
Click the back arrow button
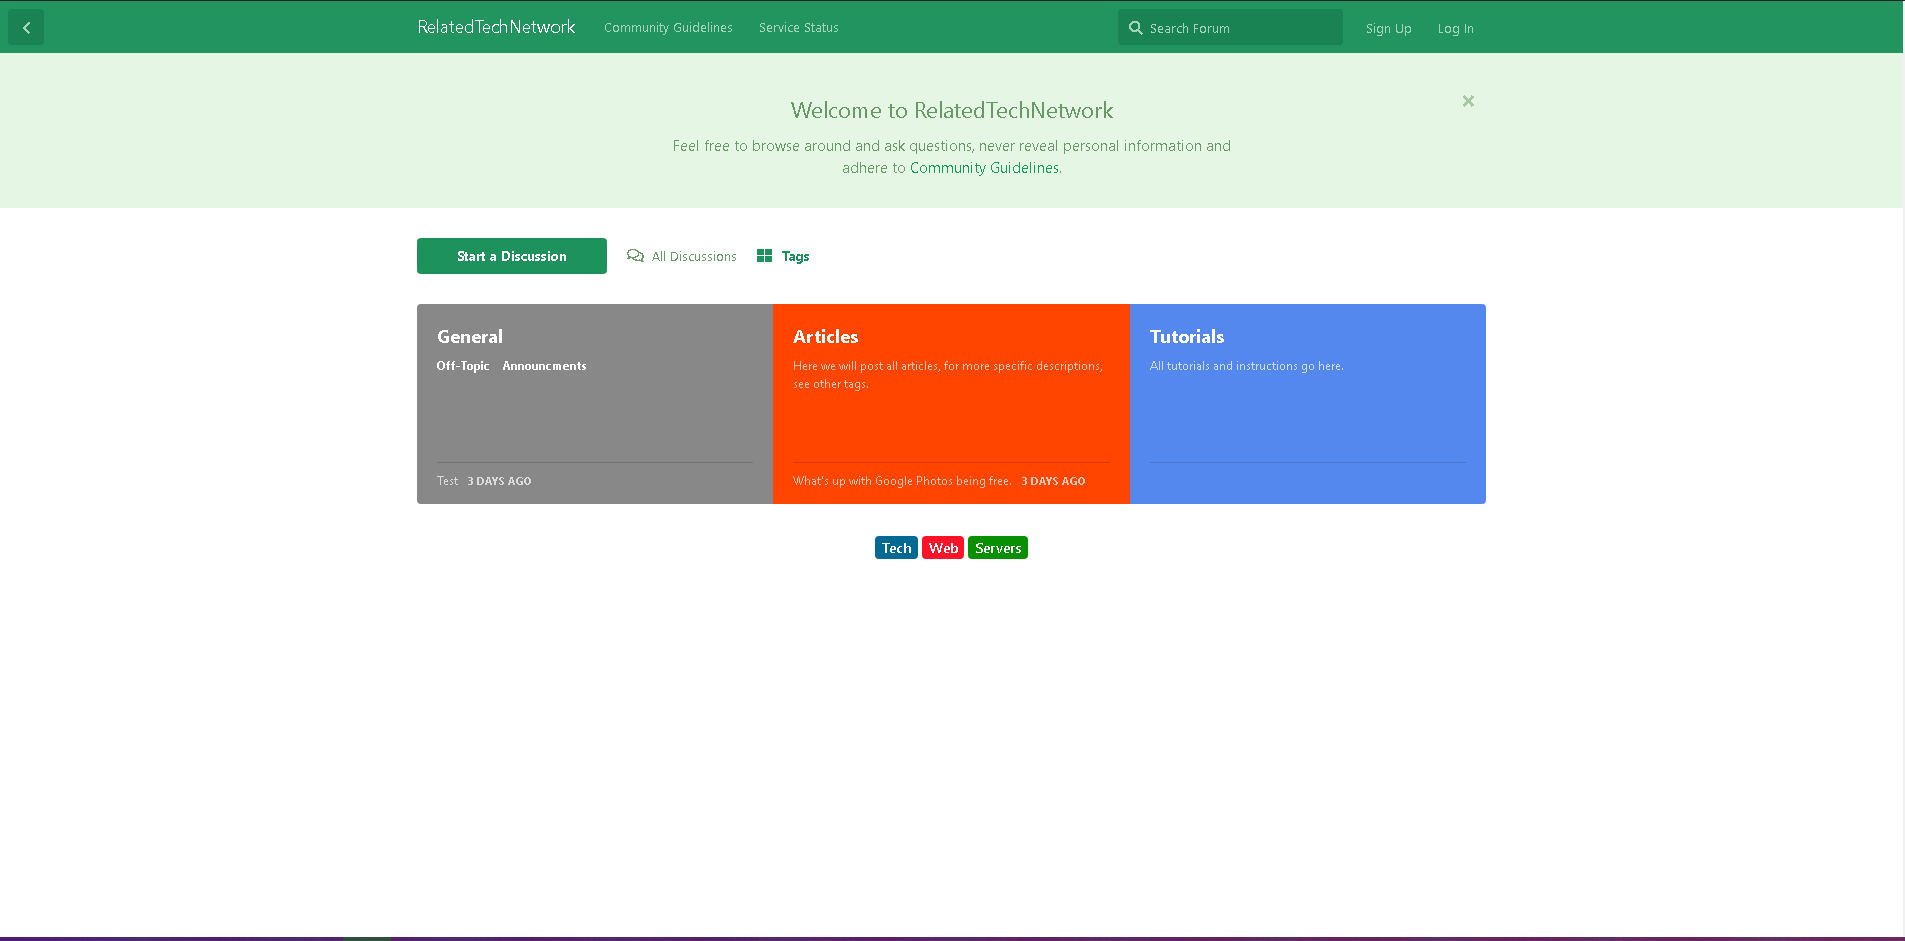tap(26, 27)
